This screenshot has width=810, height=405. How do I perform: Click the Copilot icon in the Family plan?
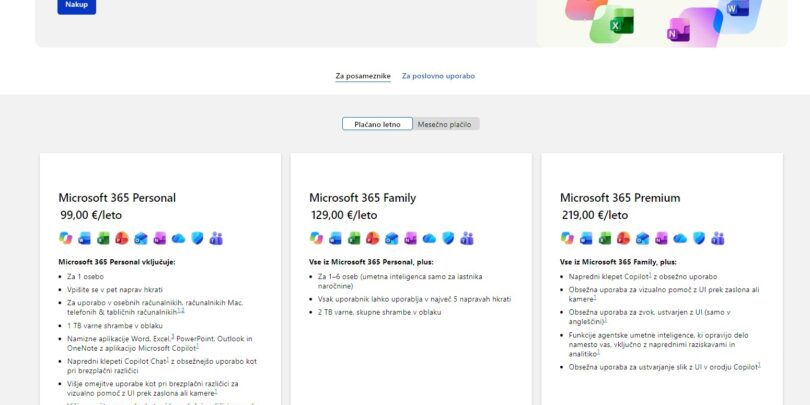pyautogui.click(x=316, y=238)
